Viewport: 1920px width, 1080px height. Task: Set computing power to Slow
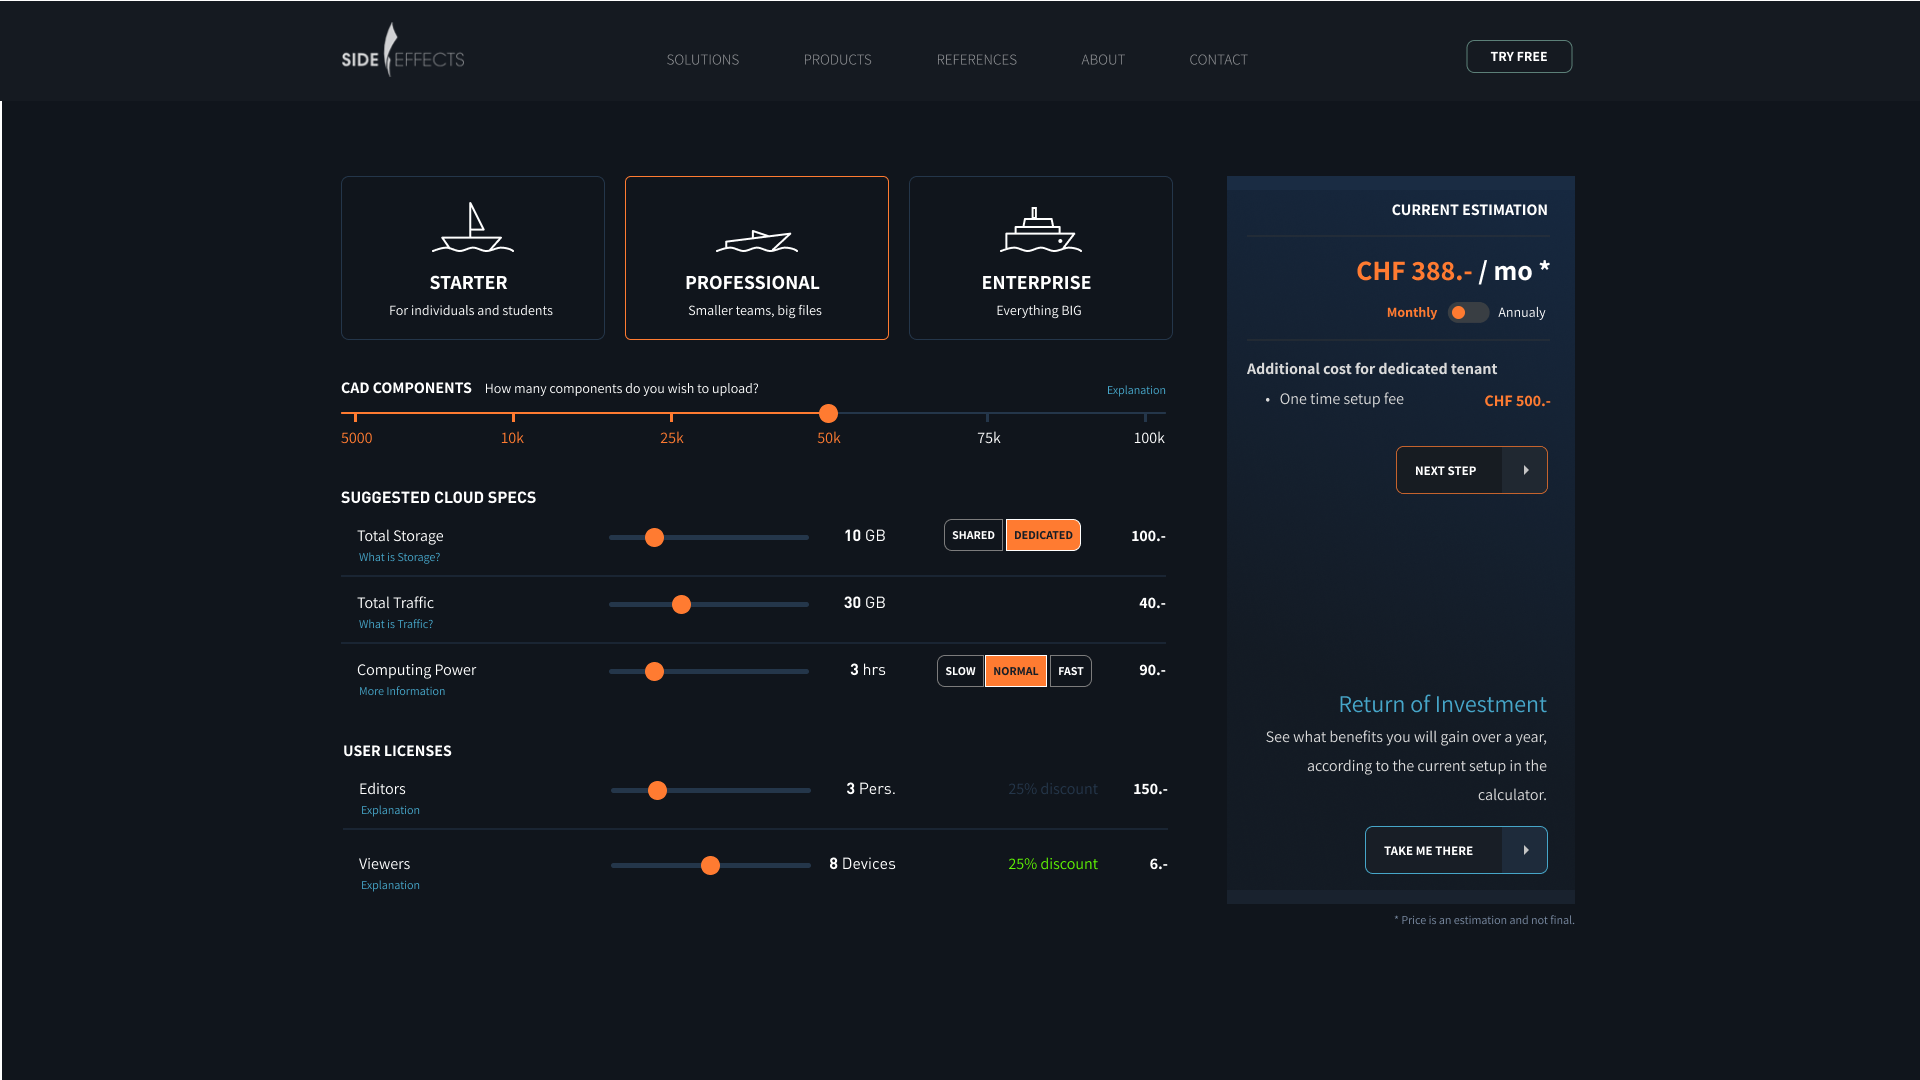click(x=960, y=671)
